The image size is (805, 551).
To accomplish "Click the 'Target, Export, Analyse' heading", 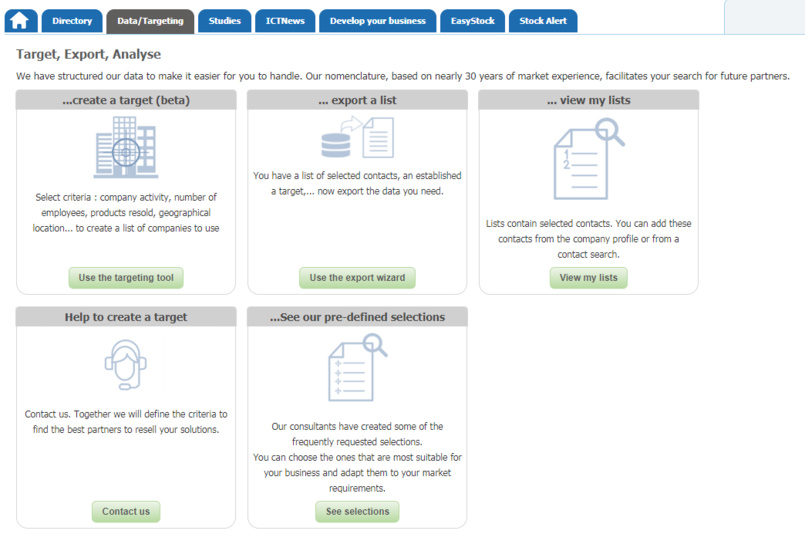I will pyautogui.click(x=88, y=54).
